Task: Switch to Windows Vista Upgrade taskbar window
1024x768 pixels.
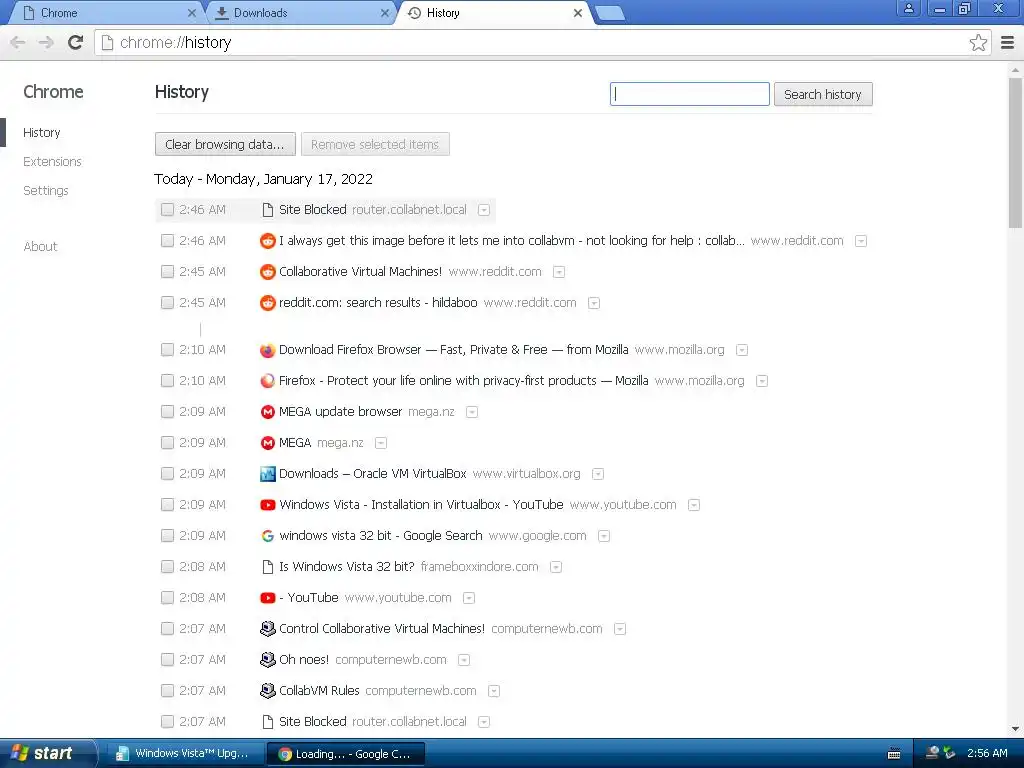Action: [184, 754]
